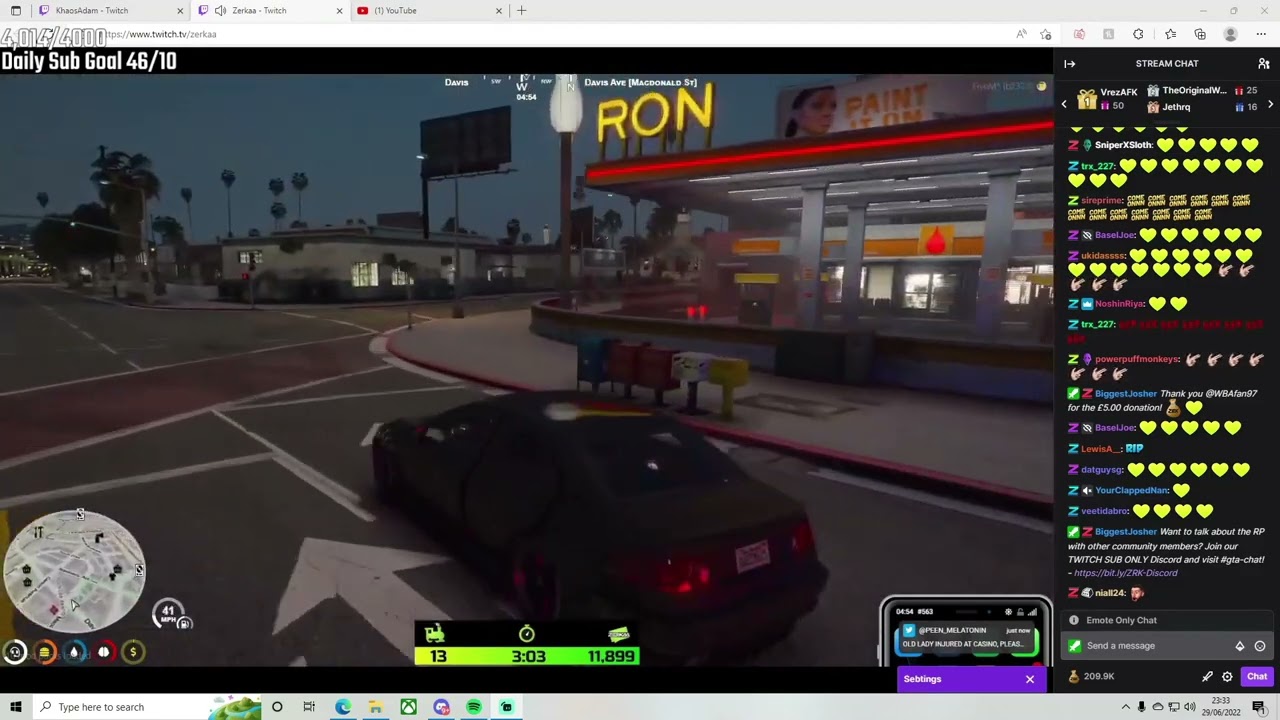Open the network tray icon
Screen dimensions: 1280x720
coord(1174,707)
